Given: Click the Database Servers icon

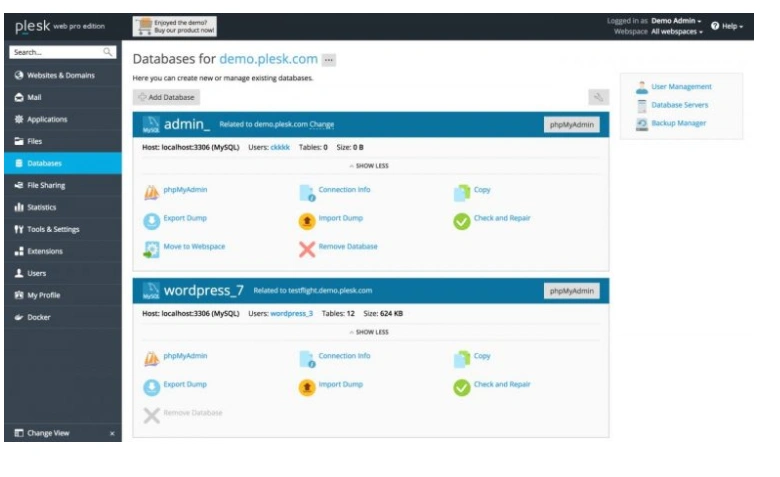Looking at the screenshot, I should pyautogui.click(x=642, y=105).
